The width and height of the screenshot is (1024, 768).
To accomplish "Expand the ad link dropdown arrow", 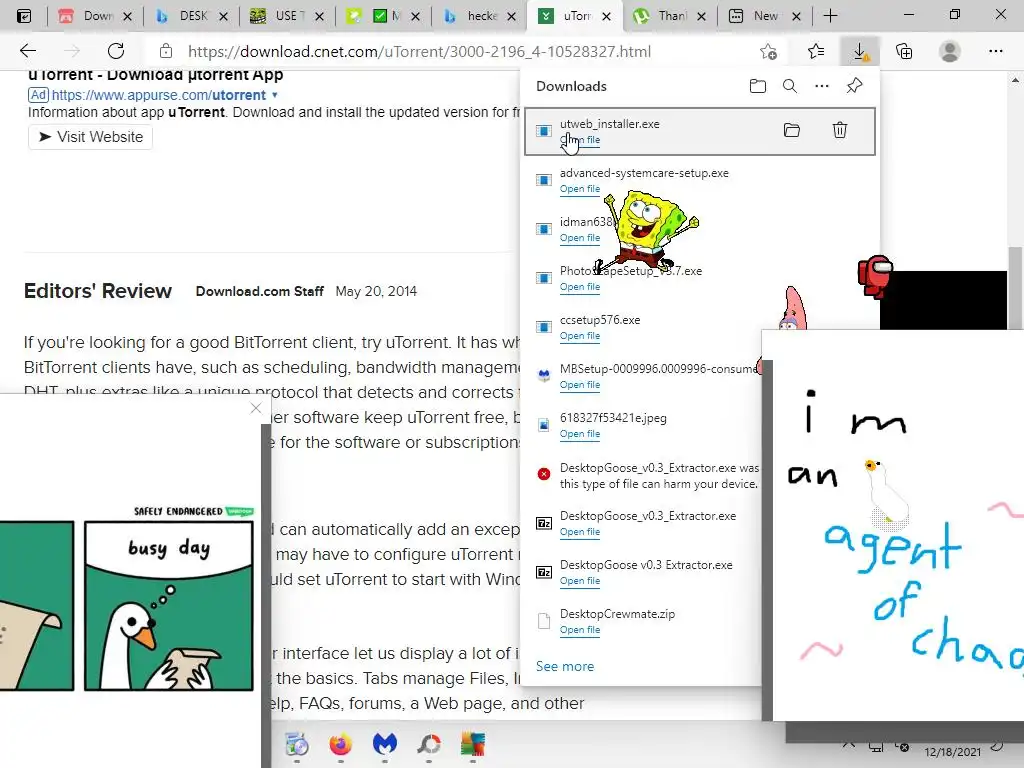I will coord(275,95).
